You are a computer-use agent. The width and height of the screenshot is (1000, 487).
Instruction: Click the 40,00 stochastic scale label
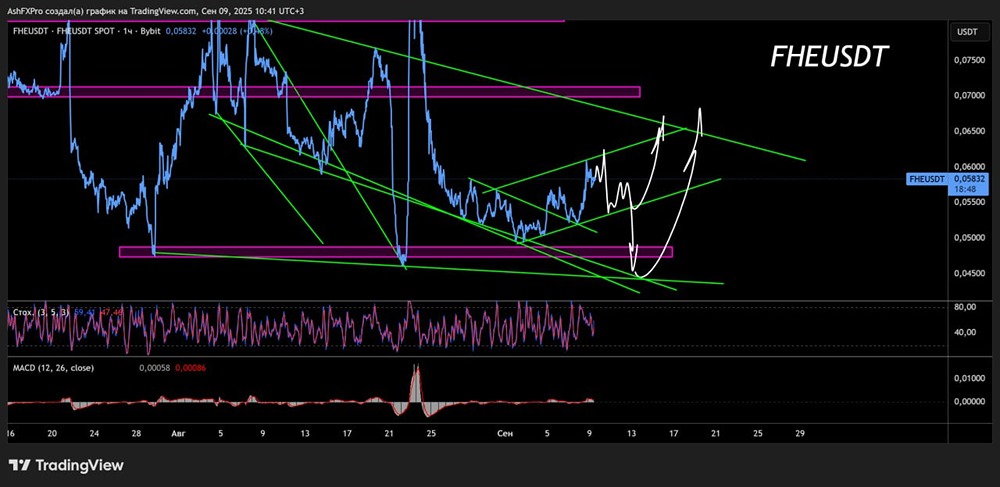coord(967,332)
